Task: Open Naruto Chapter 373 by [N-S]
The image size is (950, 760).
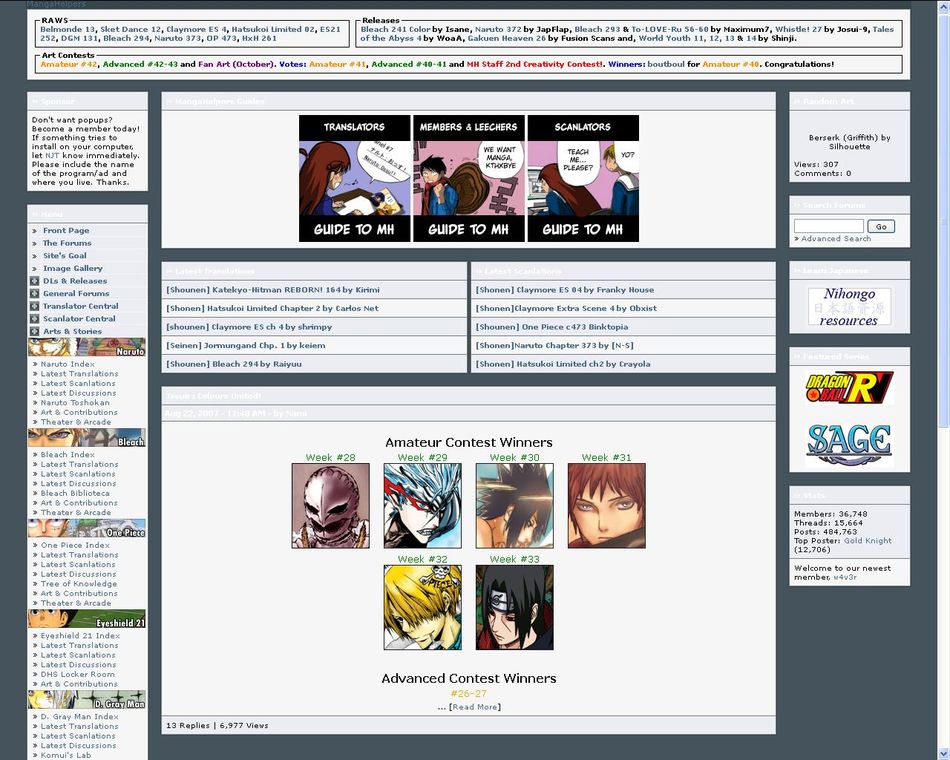Action: coord(554,345)
